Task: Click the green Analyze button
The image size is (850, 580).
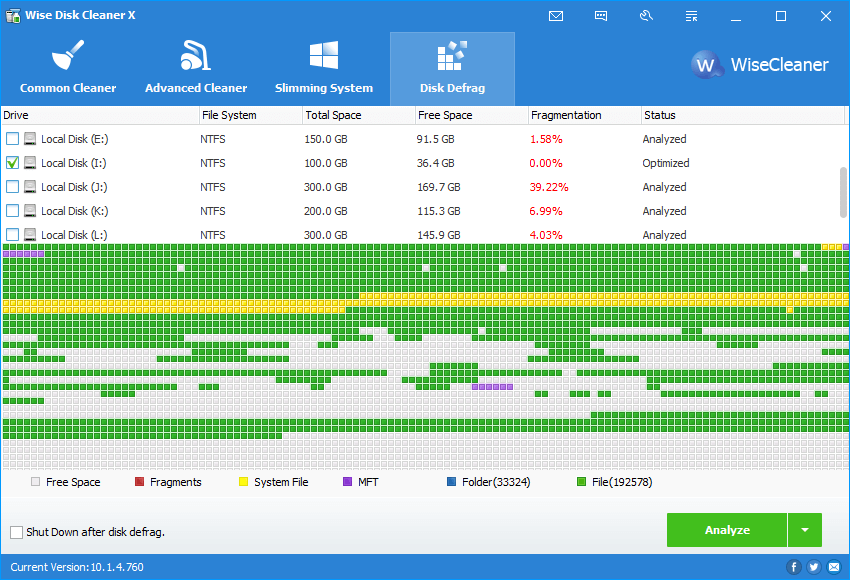Action: point(727,530)
